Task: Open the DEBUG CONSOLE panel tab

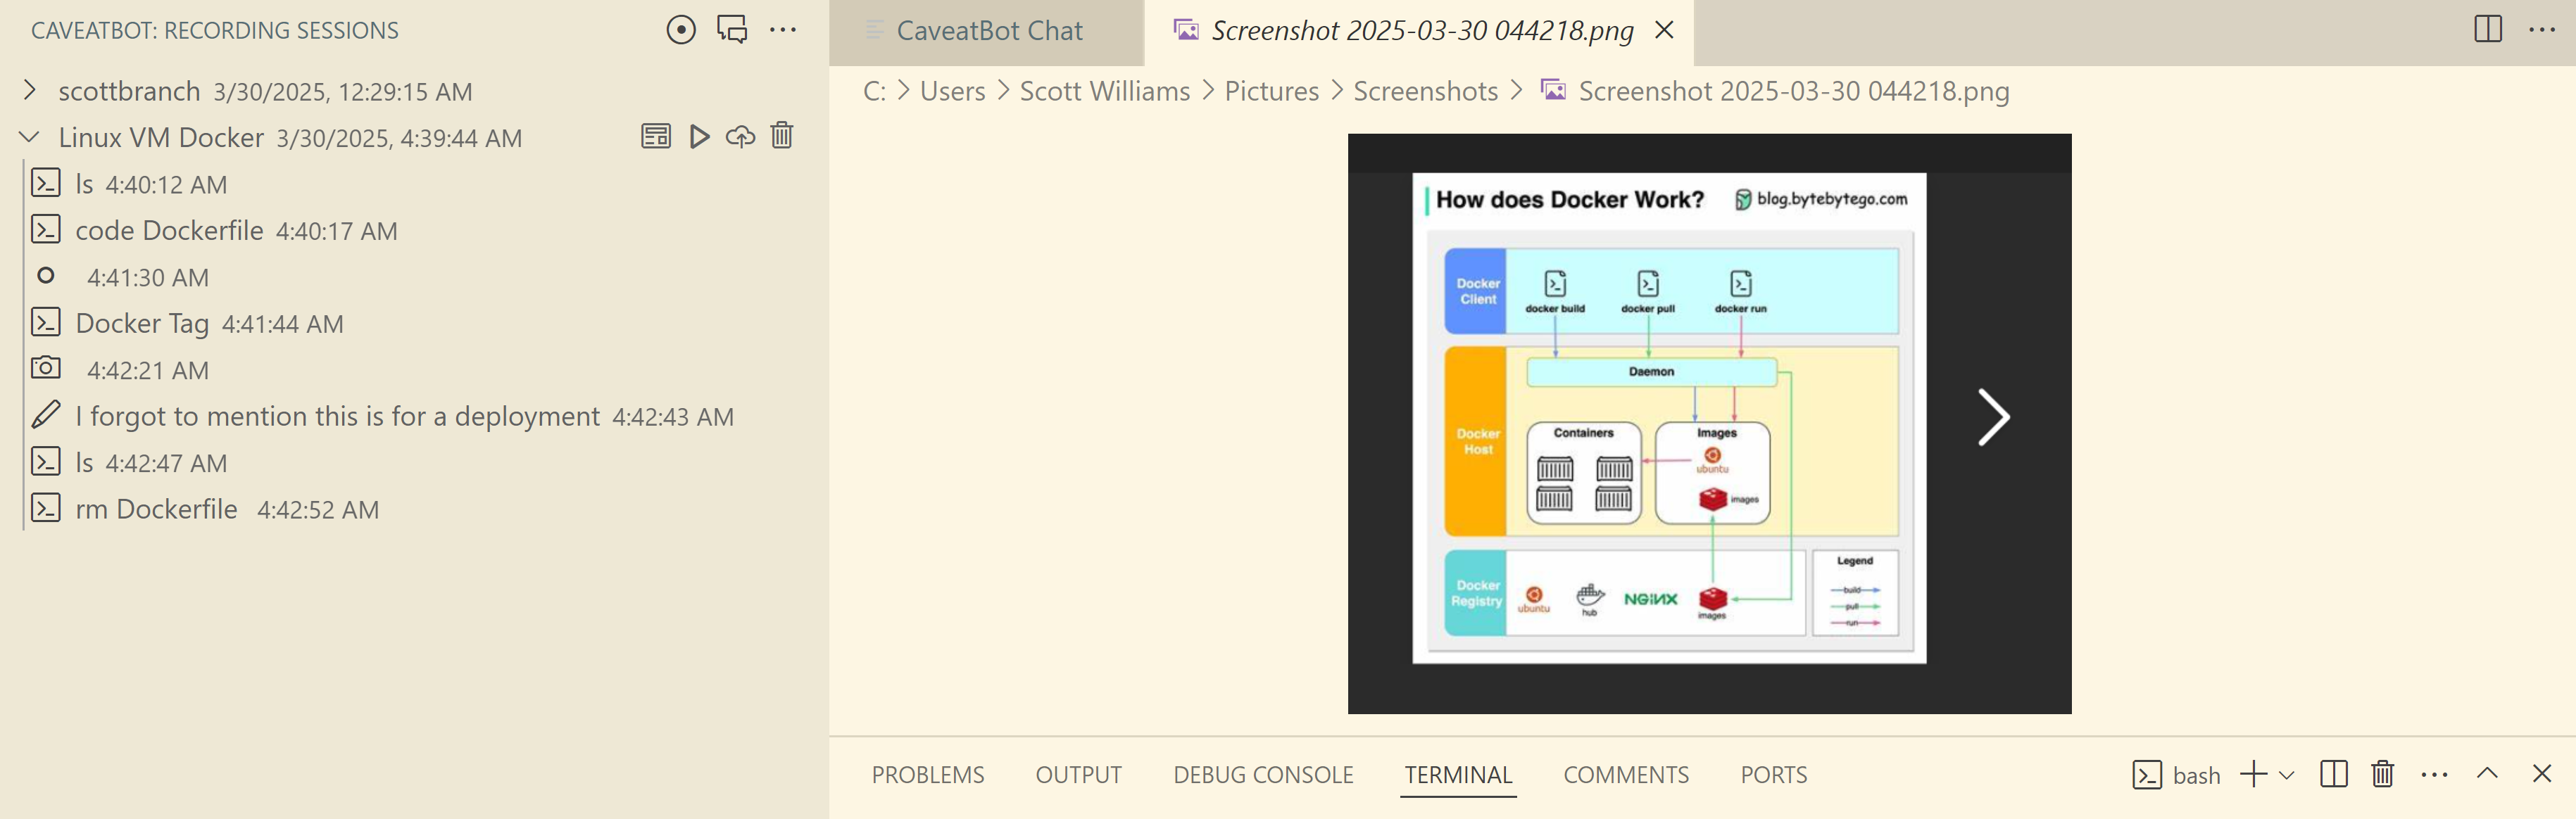Action: pos(1263,775)
